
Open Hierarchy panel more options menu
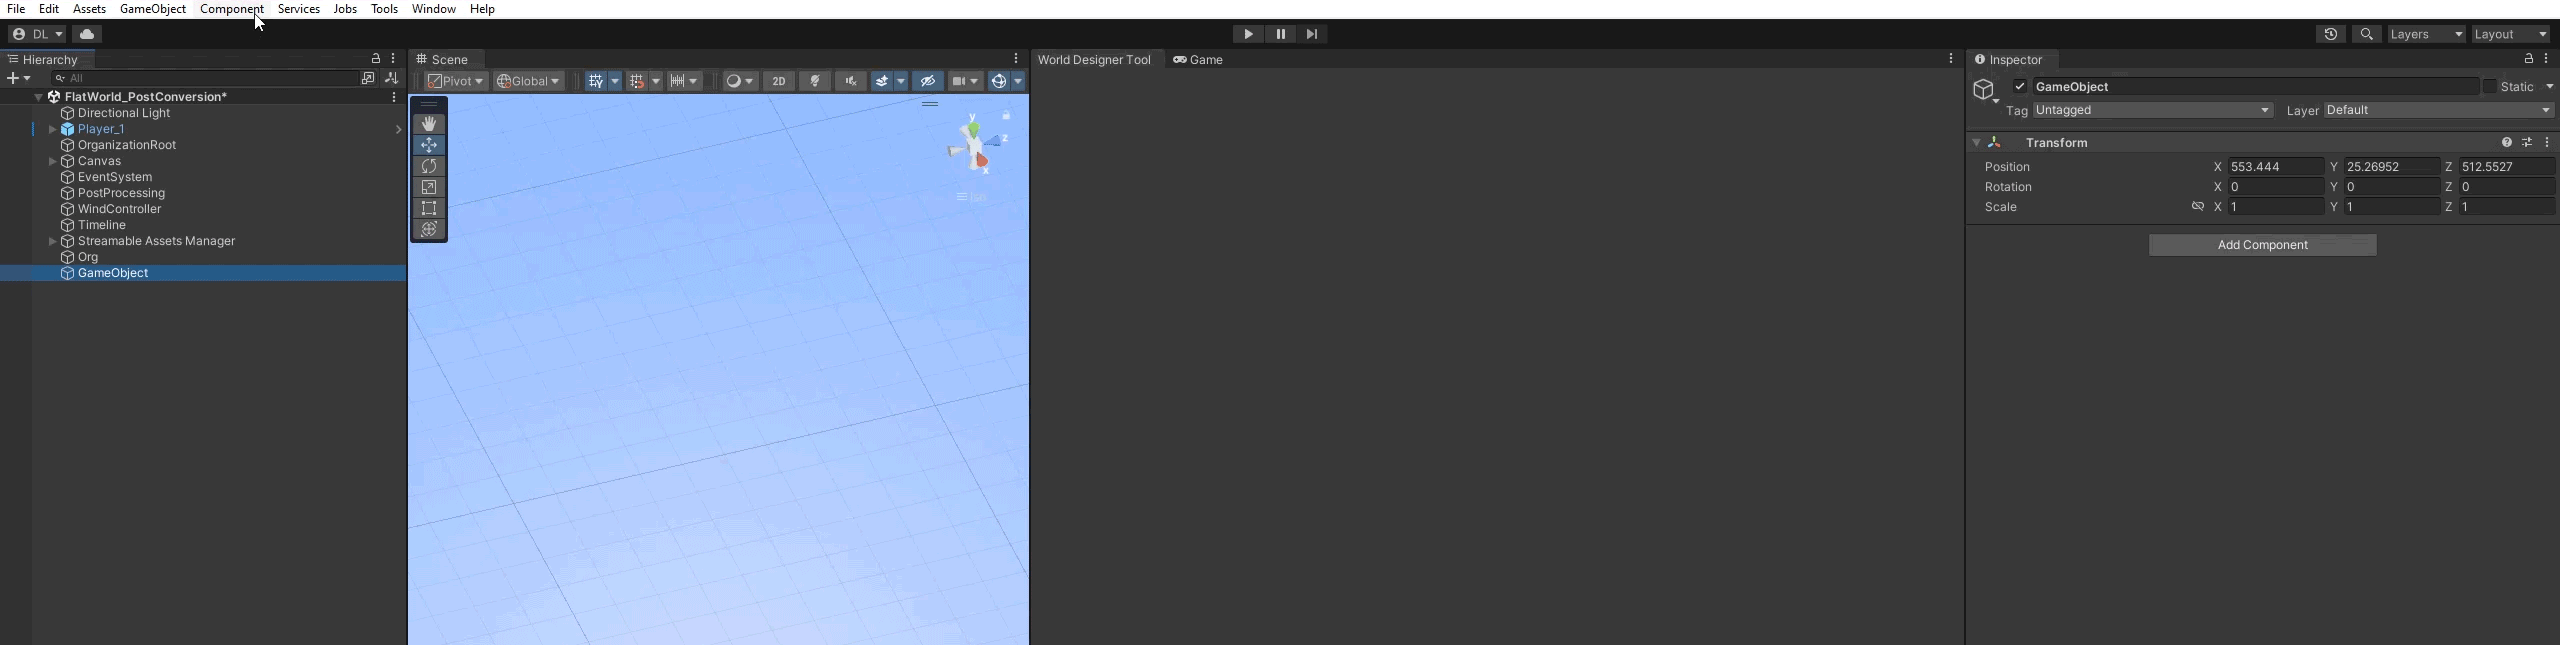(394, 59)
